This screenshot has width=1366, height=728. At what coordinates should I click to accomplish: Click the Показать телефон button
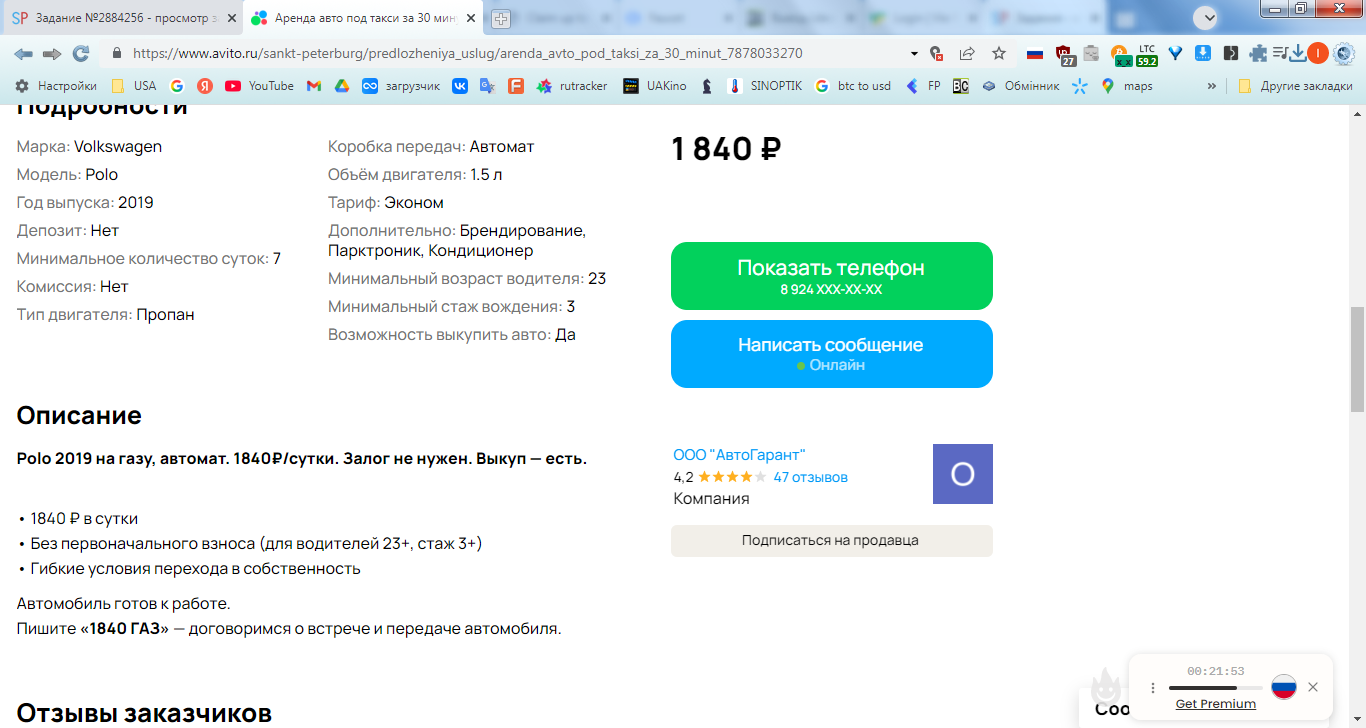[x=832, y=276]
